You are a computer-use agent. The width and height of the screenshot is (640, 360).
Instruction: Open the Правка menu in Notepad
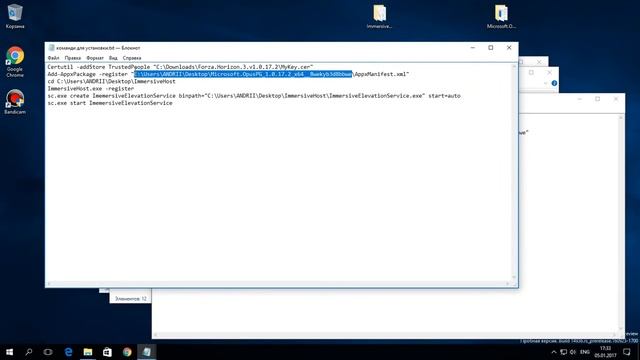coord(73,58)
